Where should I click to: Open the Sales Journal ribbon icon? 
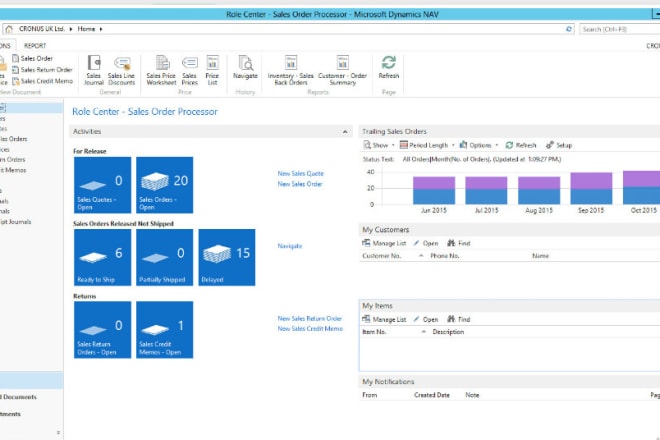(x=94, y=70)
